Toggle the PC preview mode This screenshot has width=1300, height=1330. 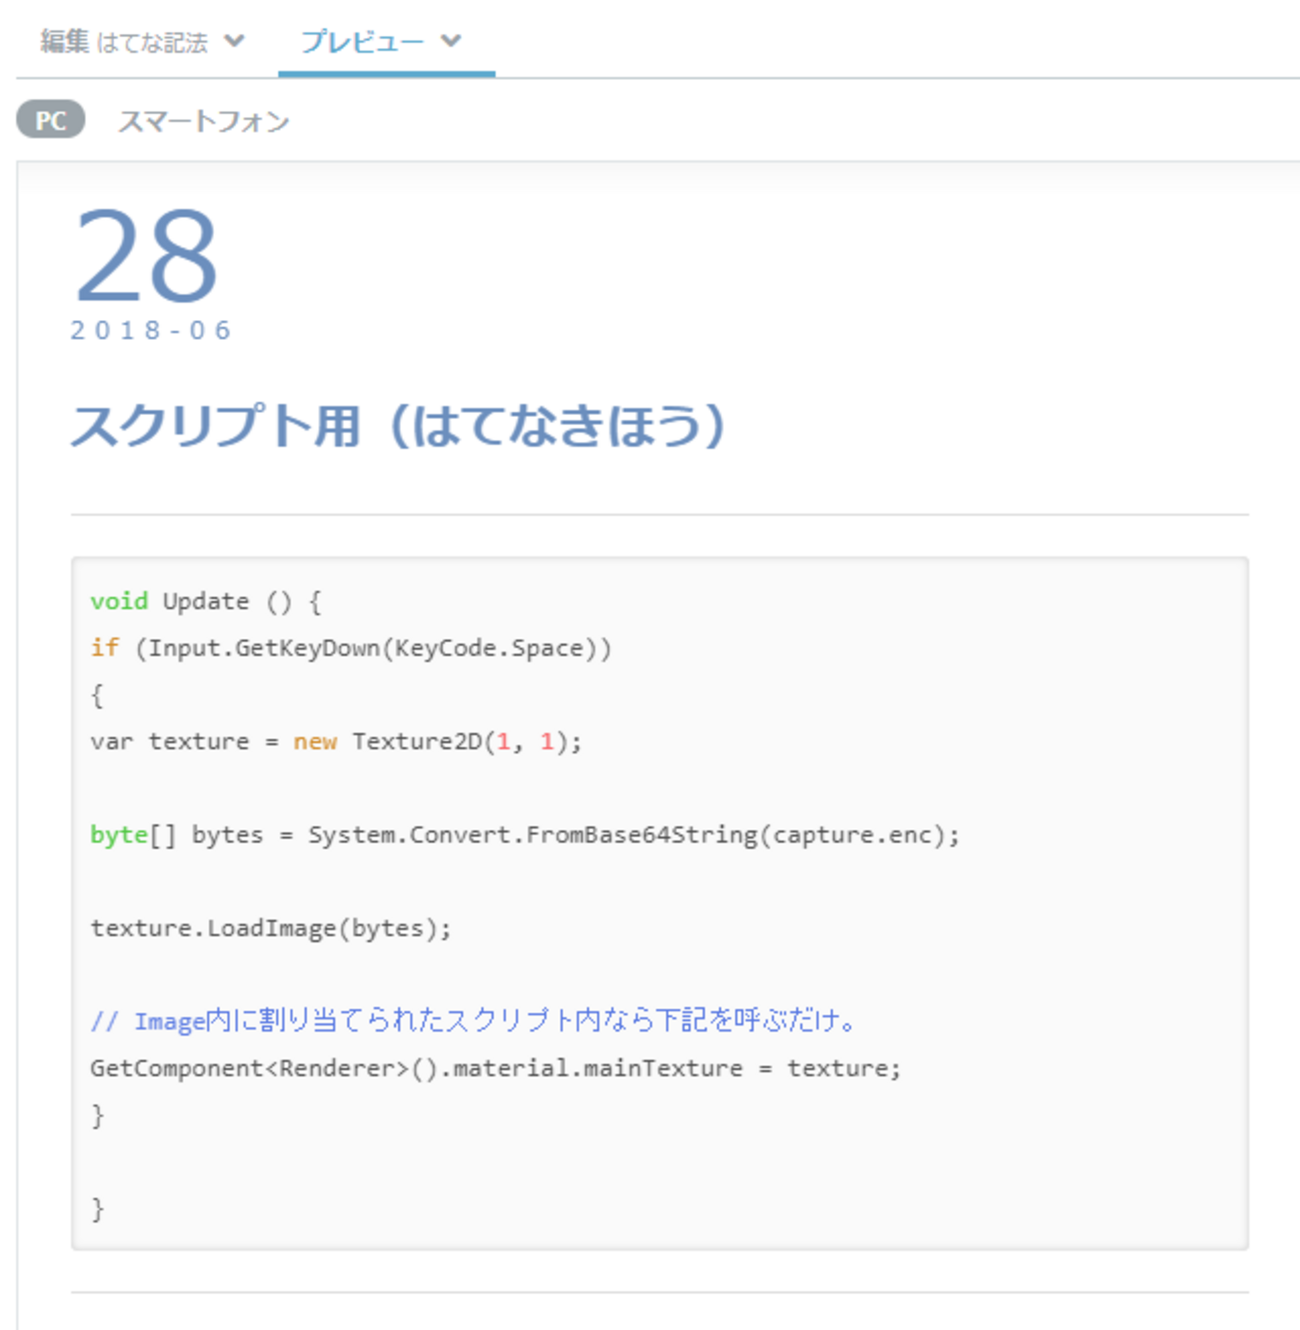click(51, 120)
